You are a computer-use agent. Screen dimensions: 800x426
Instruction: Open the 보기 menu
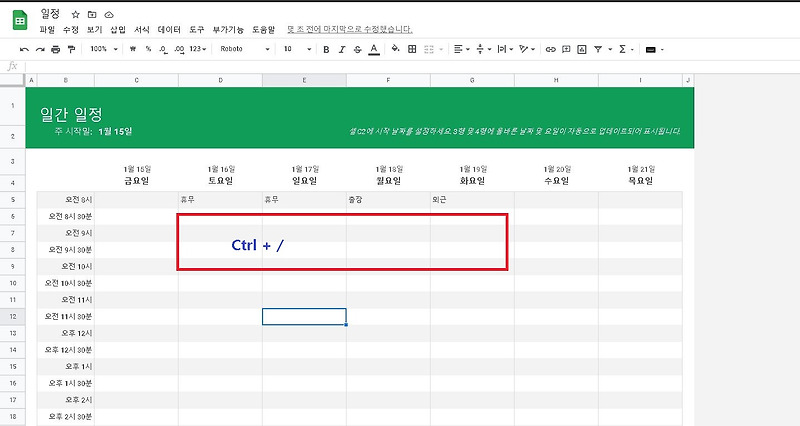tap(94, 30)
